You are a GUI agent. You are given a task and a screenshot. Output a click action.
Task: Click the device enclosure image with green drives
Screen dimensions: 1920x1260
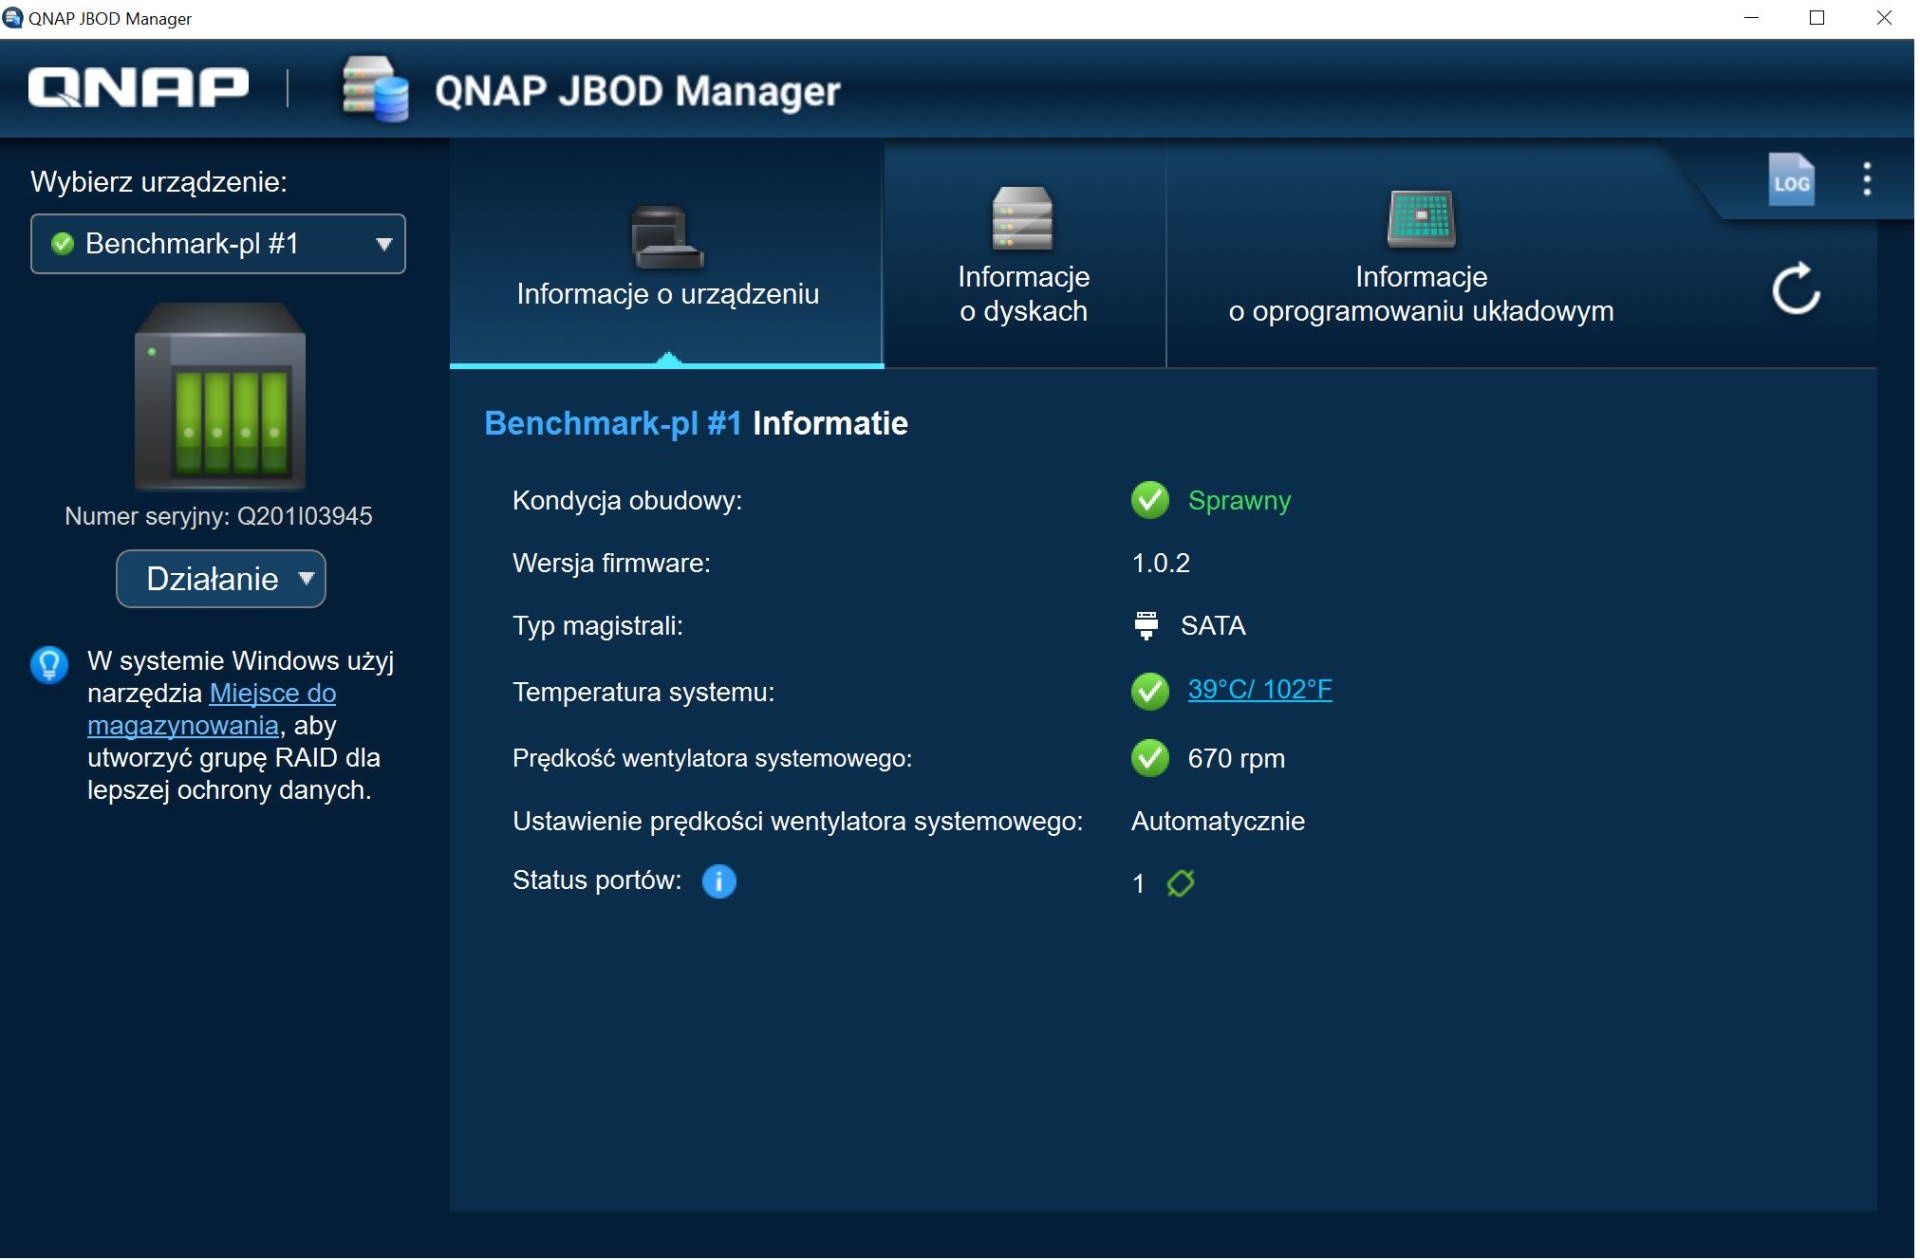[x=220, y=397]
